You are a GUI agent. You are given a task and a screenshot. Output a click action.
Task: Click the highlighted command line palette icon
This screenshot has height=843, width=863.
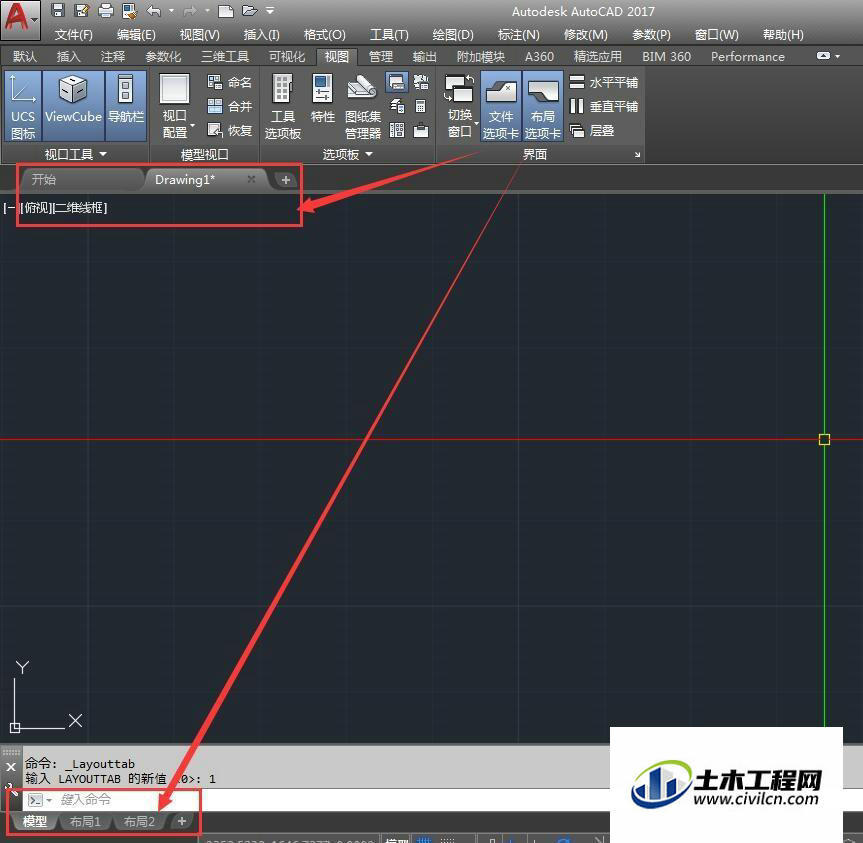[x=397, y=82]
